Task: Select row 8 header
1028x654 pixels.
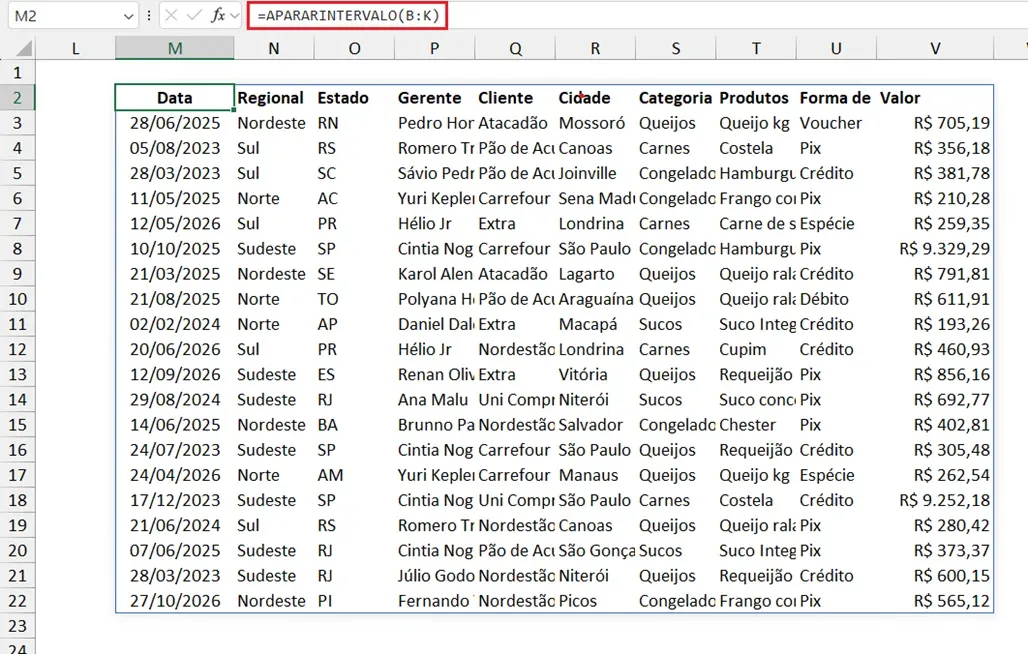Action: point(18,249)
